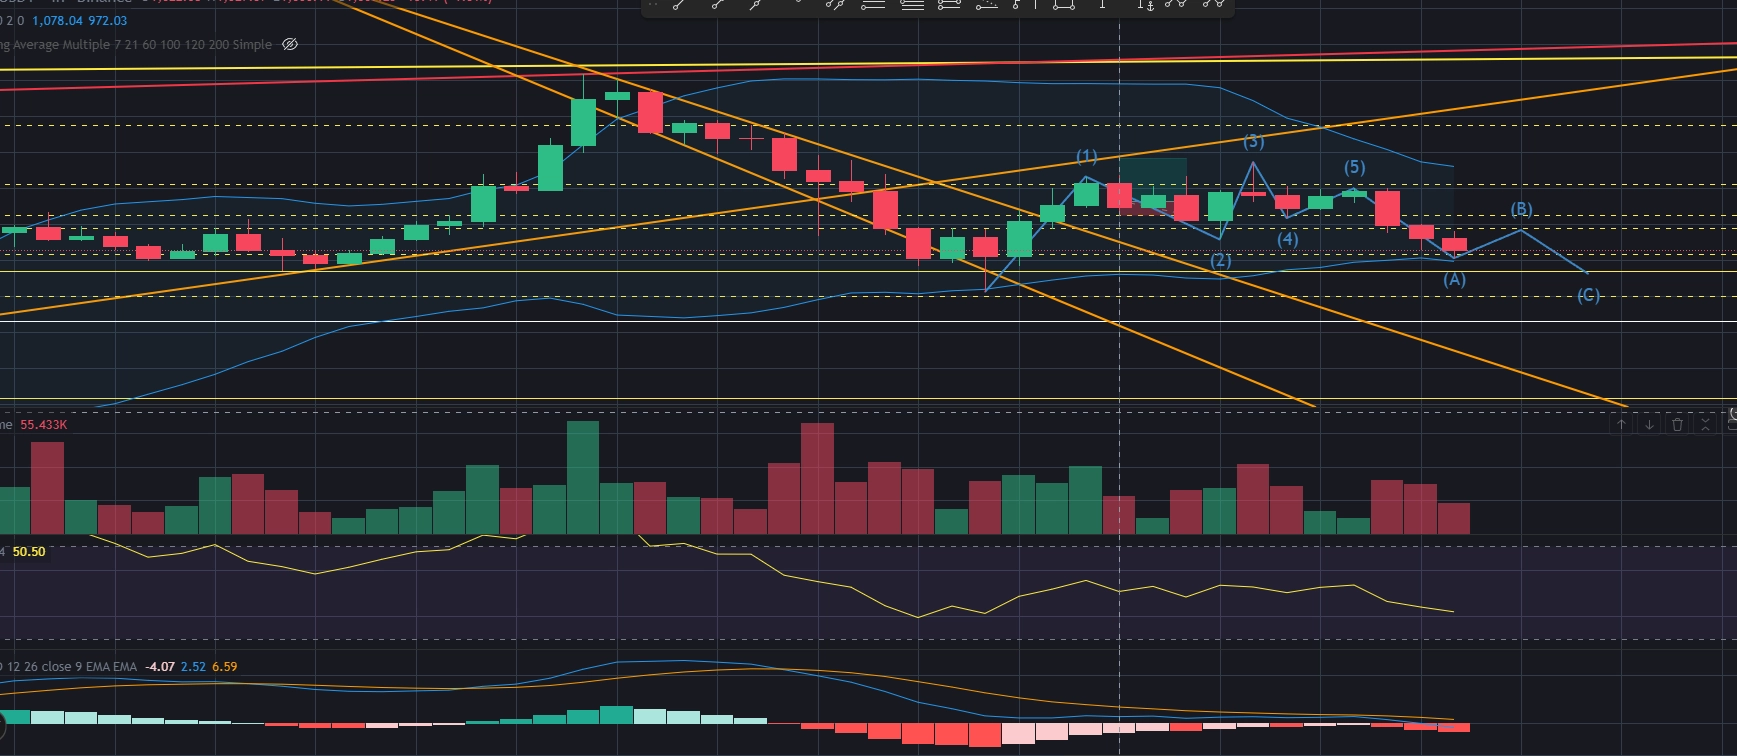
Task: Click the last red candlestick on chart
Action: pyautogui.click(x=1454, y=245)
